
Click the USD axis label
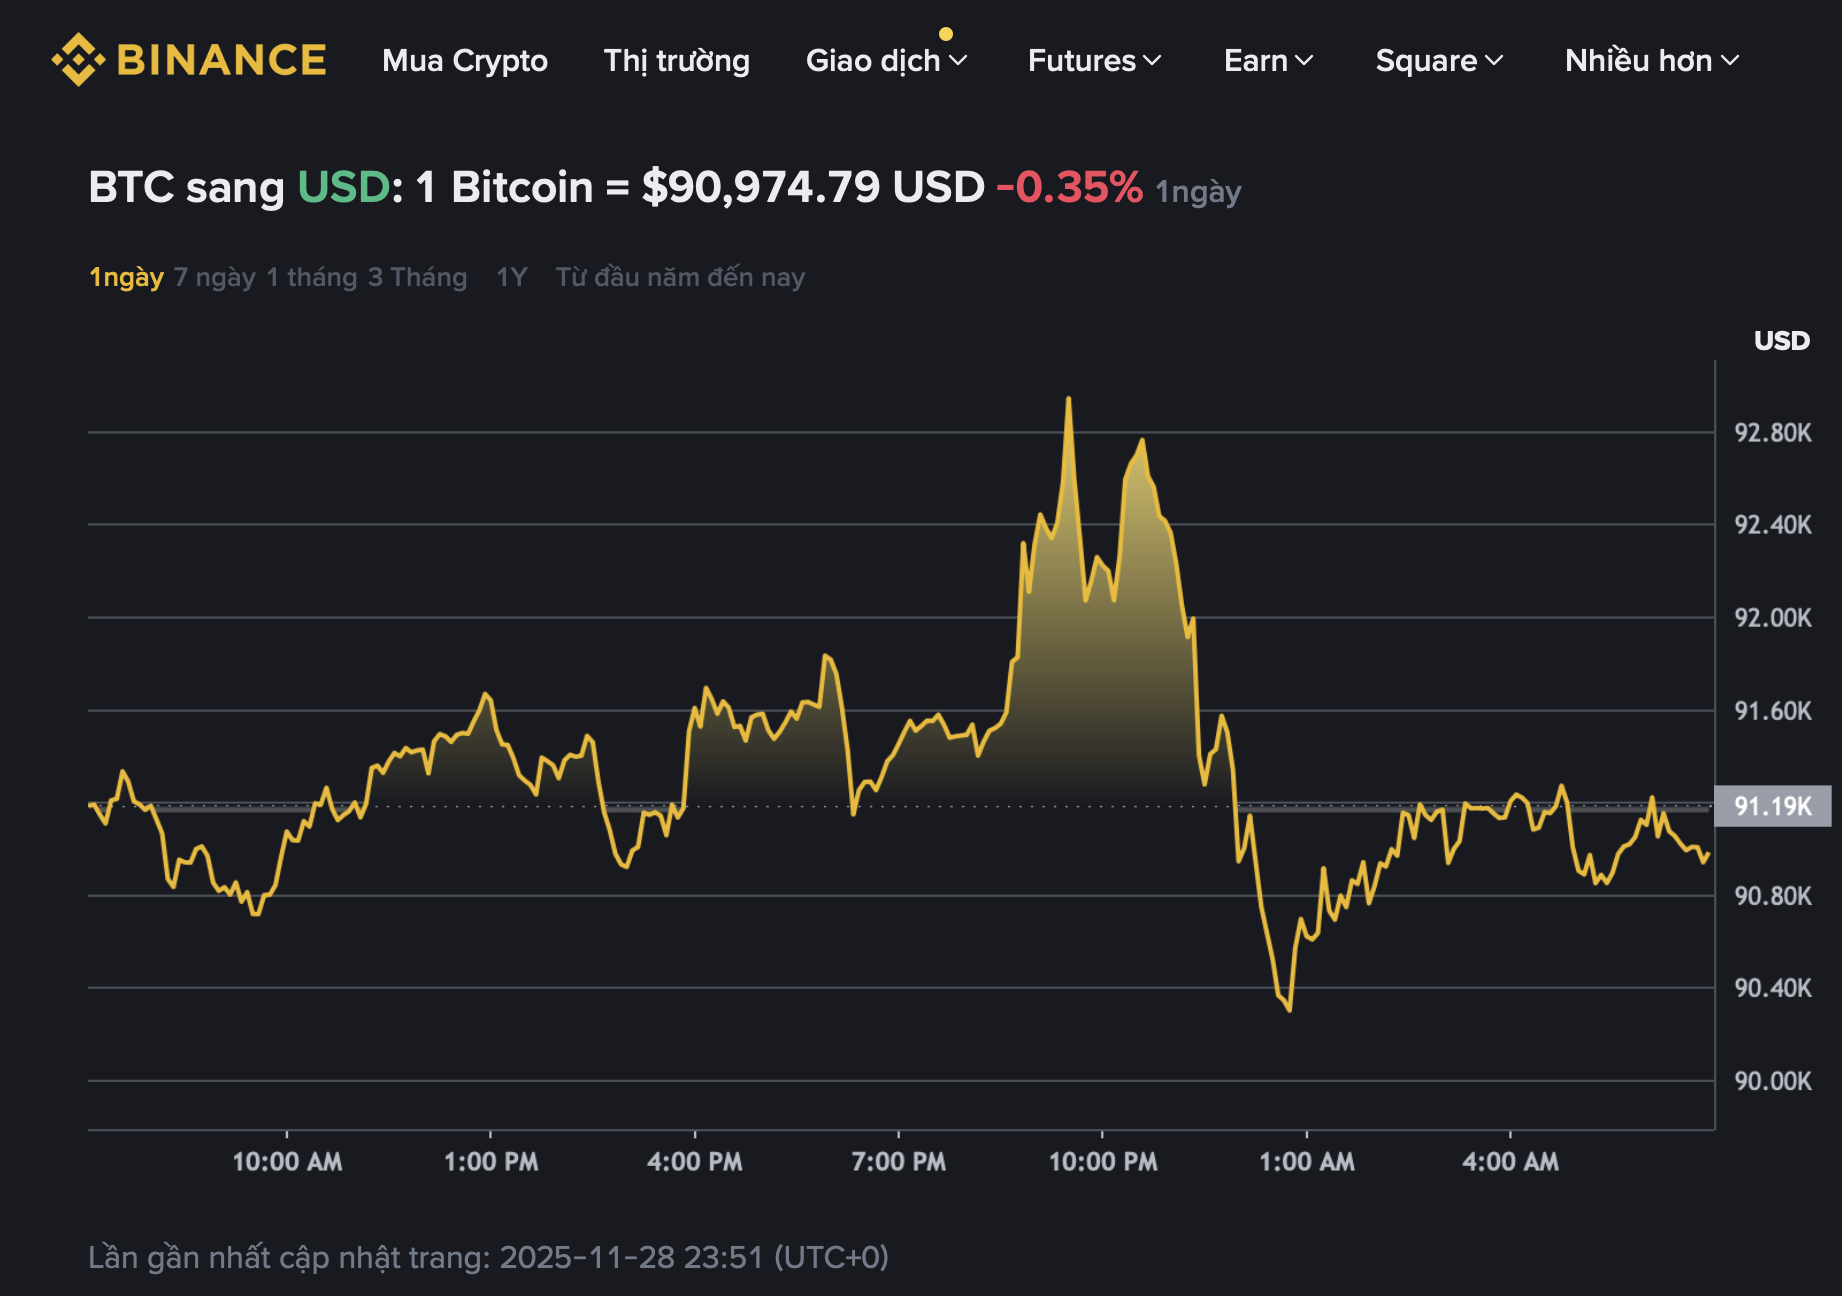pyautogui.click(x=1781, y=341)
